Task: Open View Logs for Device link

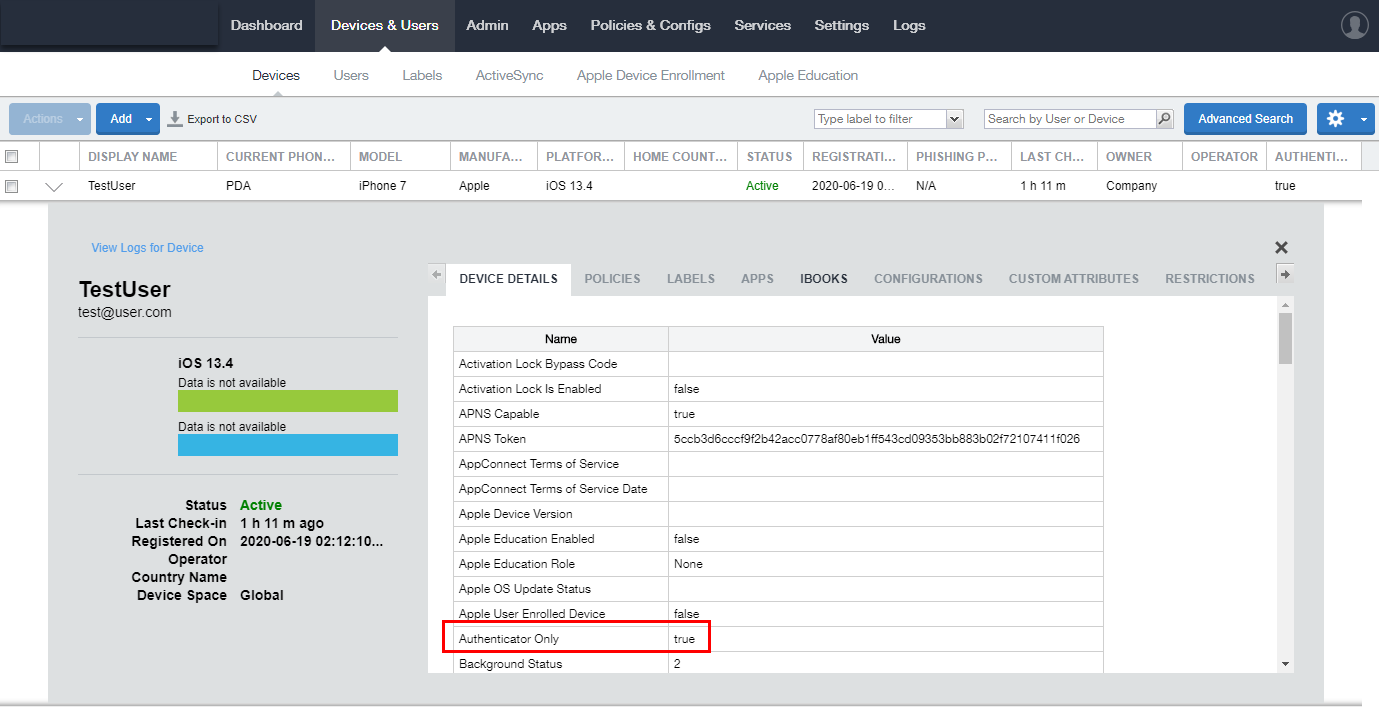Action: tap(147, 248)
